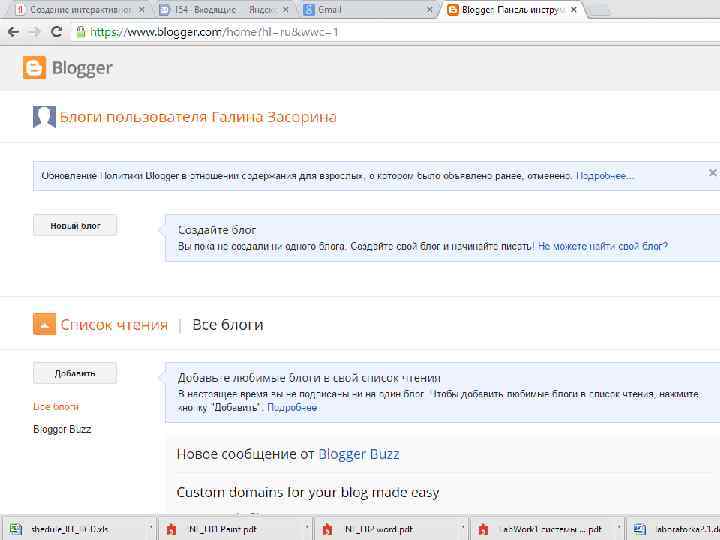Viewport: 720px width, 540px height.
Task: Click the Paint pdf file icon
Action: click(x=171, y=529)
